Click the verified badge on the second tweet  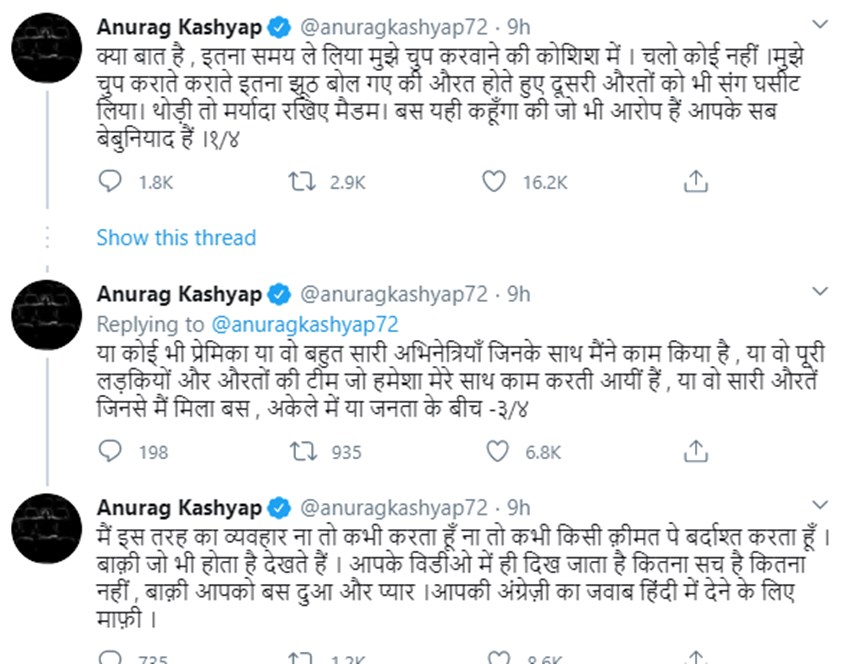[280, 295]
